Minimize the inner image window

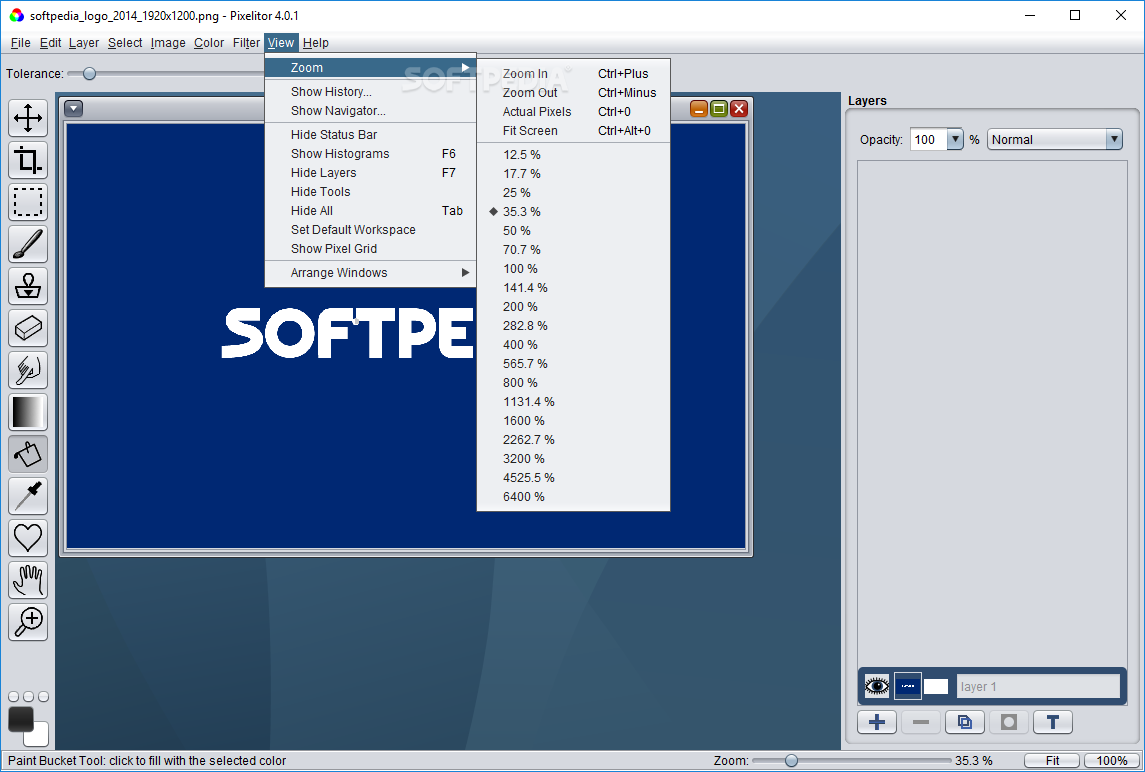tap(700, 109)
